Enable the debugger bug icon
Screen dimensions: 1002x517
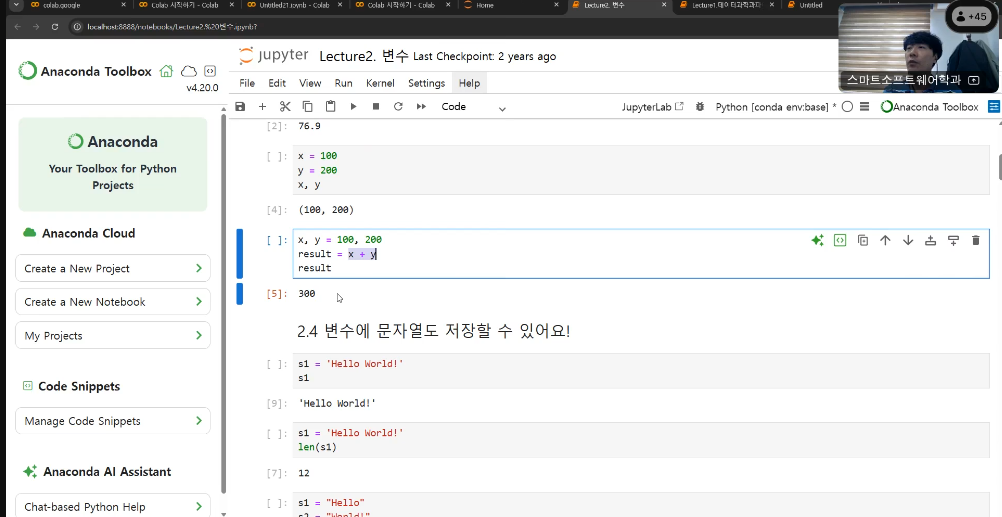(700, 107)
